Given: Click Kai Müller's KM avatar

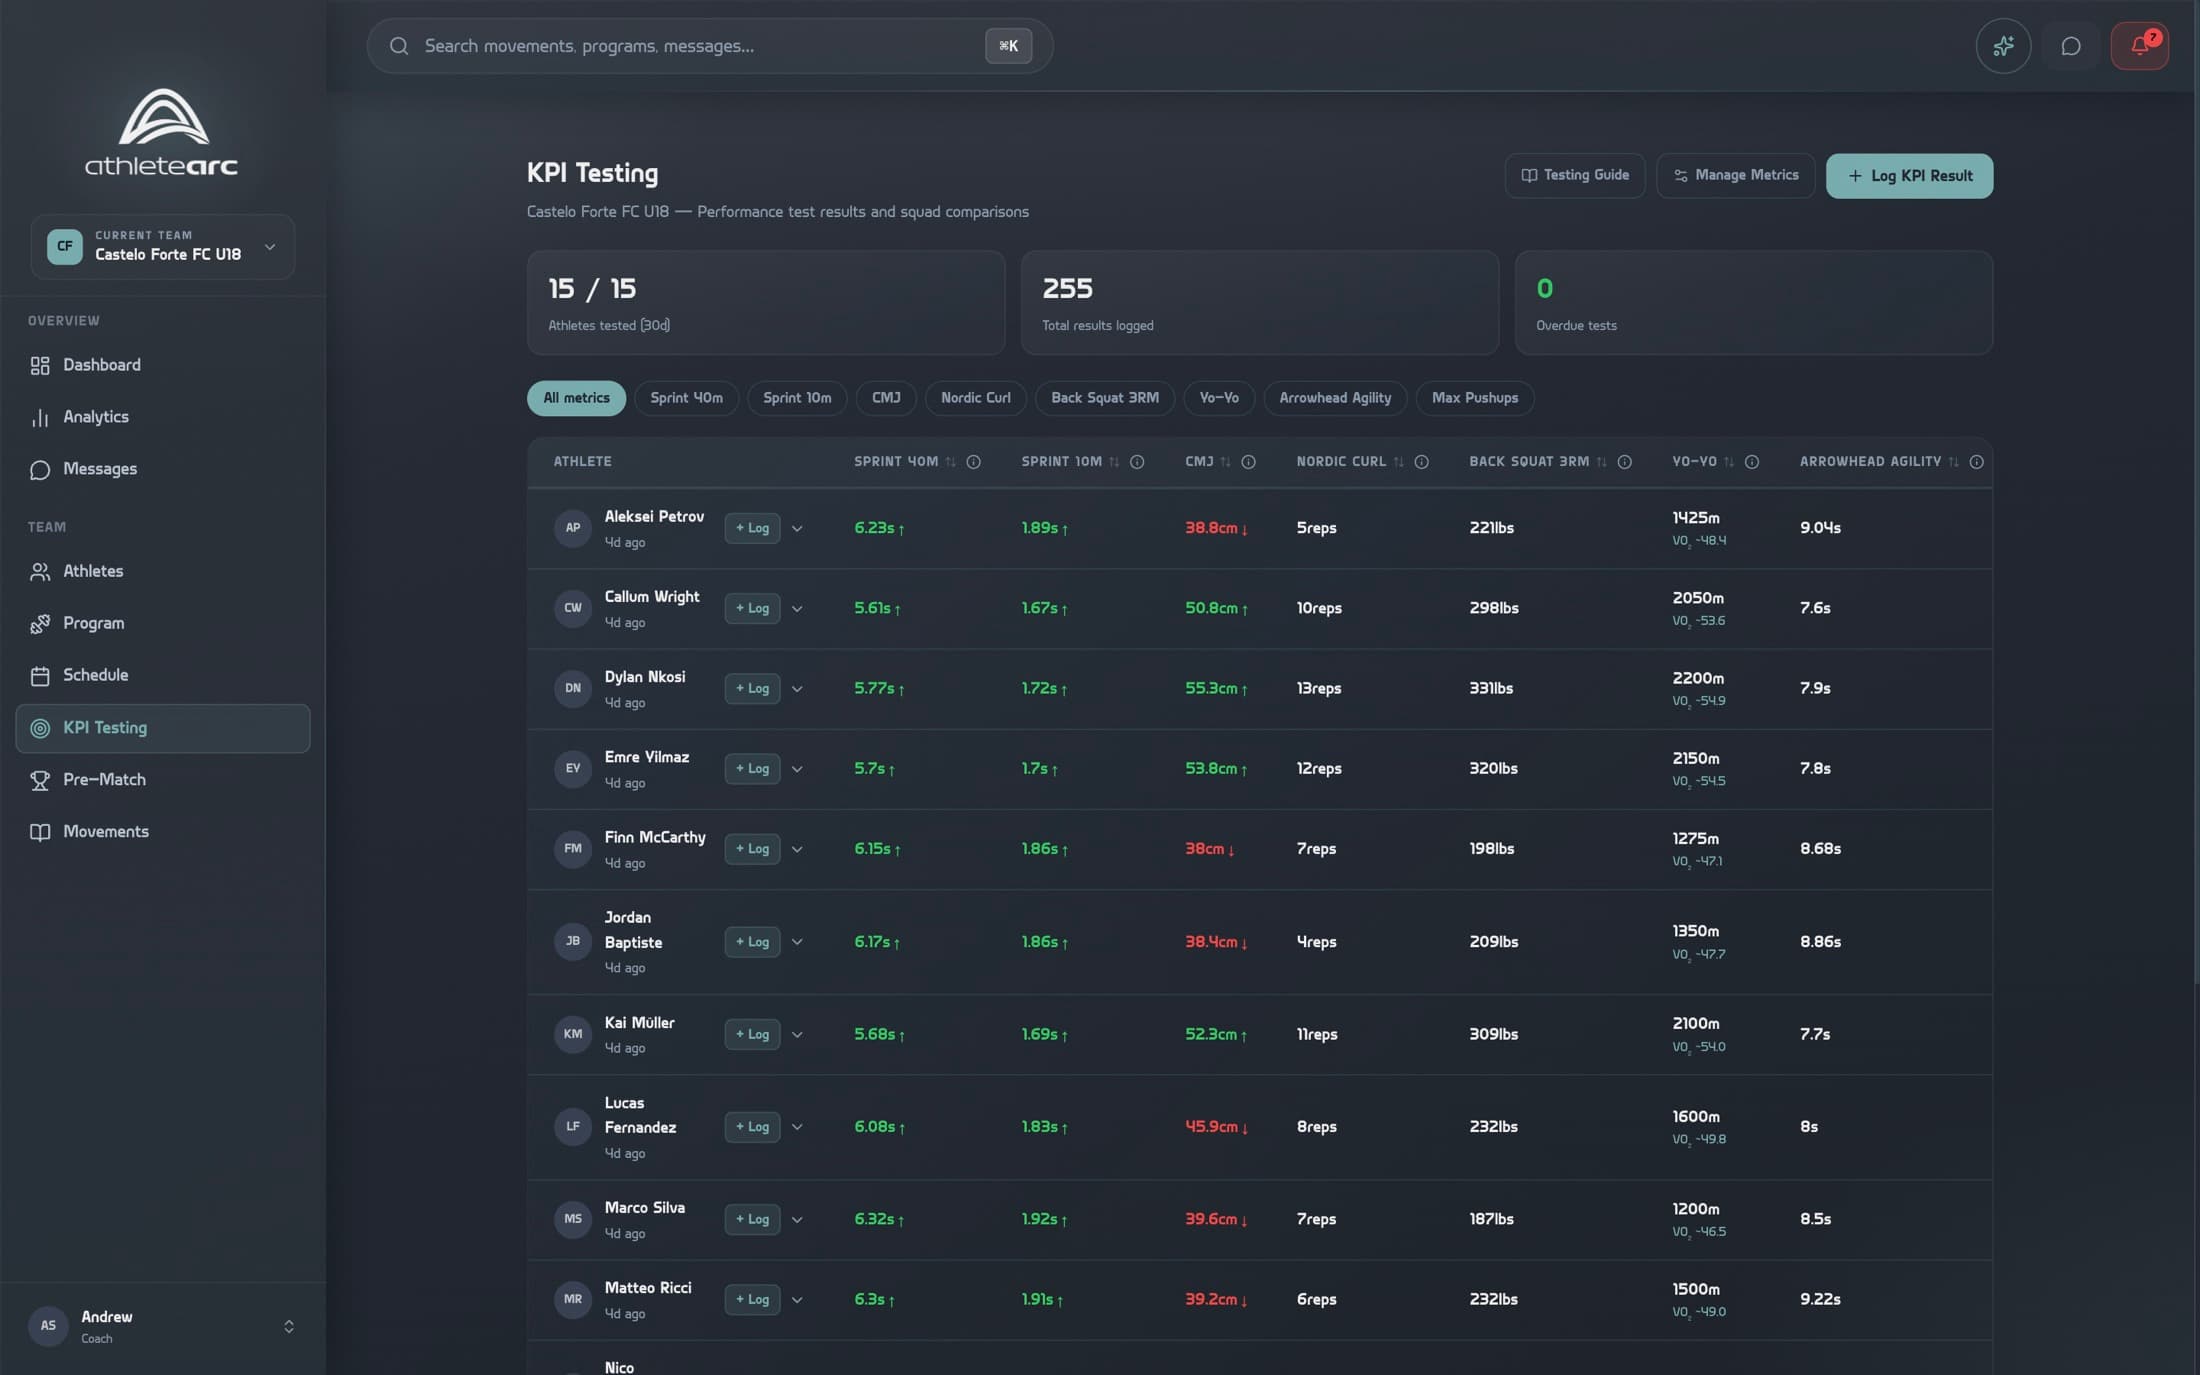Looking at the screenshot, I should (x=573, y=1034).
